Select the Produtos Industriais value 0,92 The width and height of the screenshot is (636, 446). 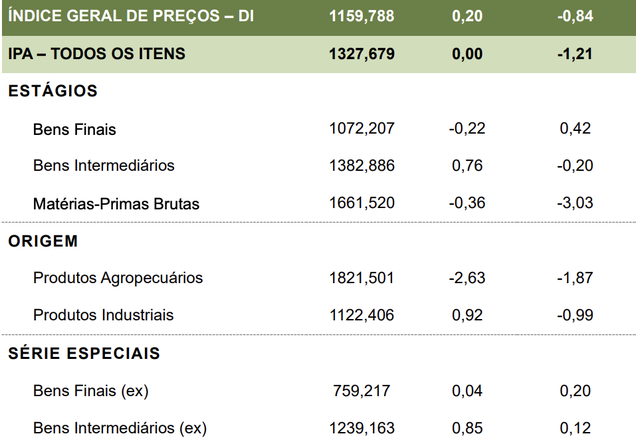pos(469,315)
